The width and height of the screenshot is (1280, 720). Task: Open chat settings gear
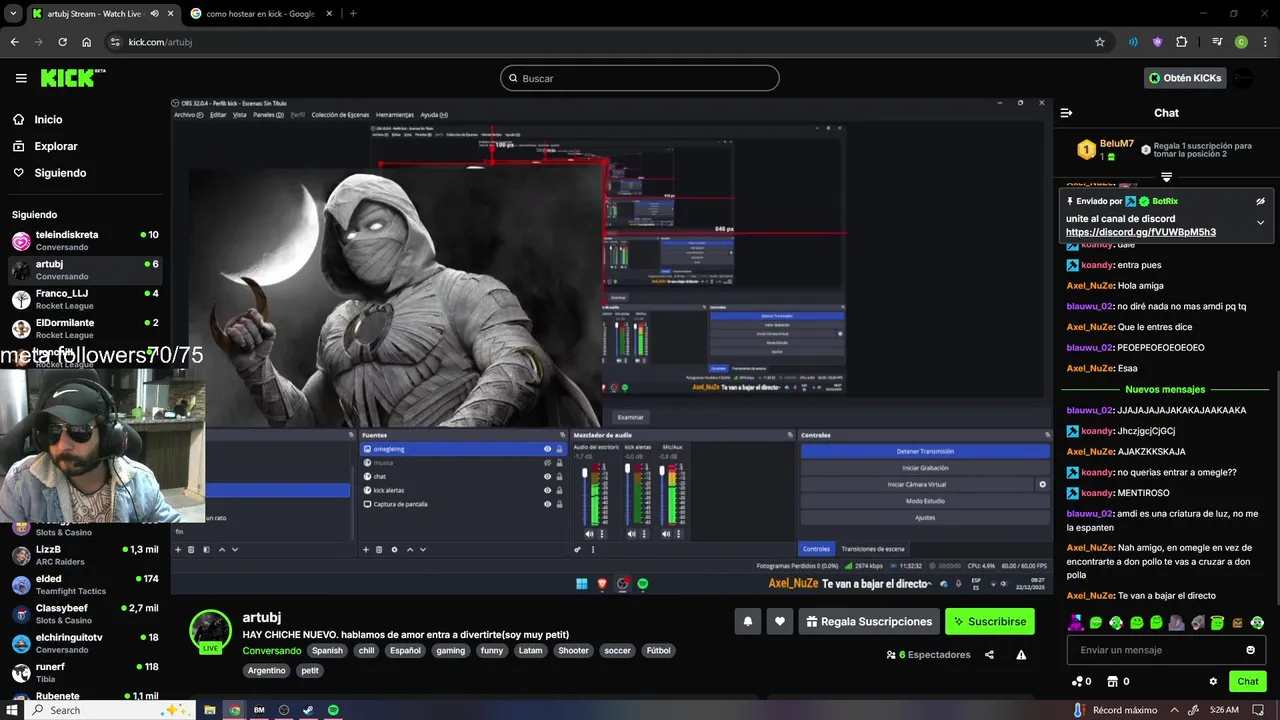click(x=1213, y=681)
